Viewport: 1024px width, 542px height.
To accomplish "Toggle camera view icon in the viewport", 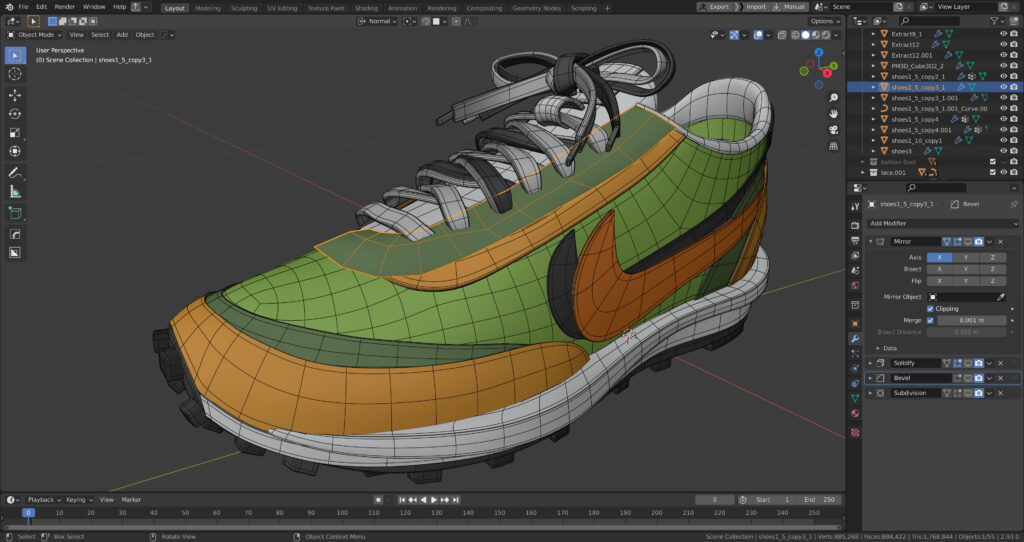I will (833, 130).
